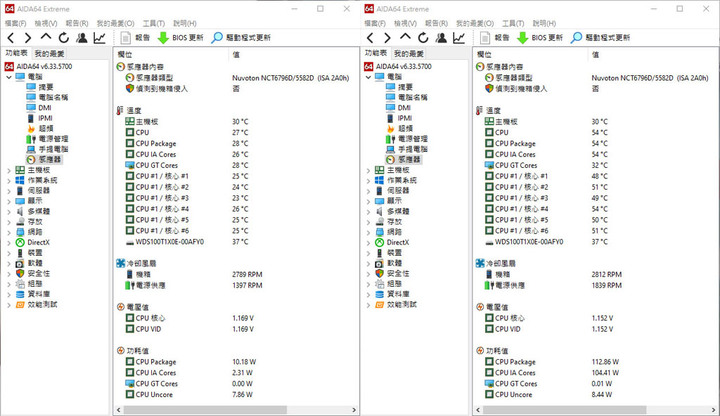The height and width of the screenshot is (416, 720).
Task: Open the graph chart icon in left window toolbar
Action: pyautogui.click(x=100, y=38)
